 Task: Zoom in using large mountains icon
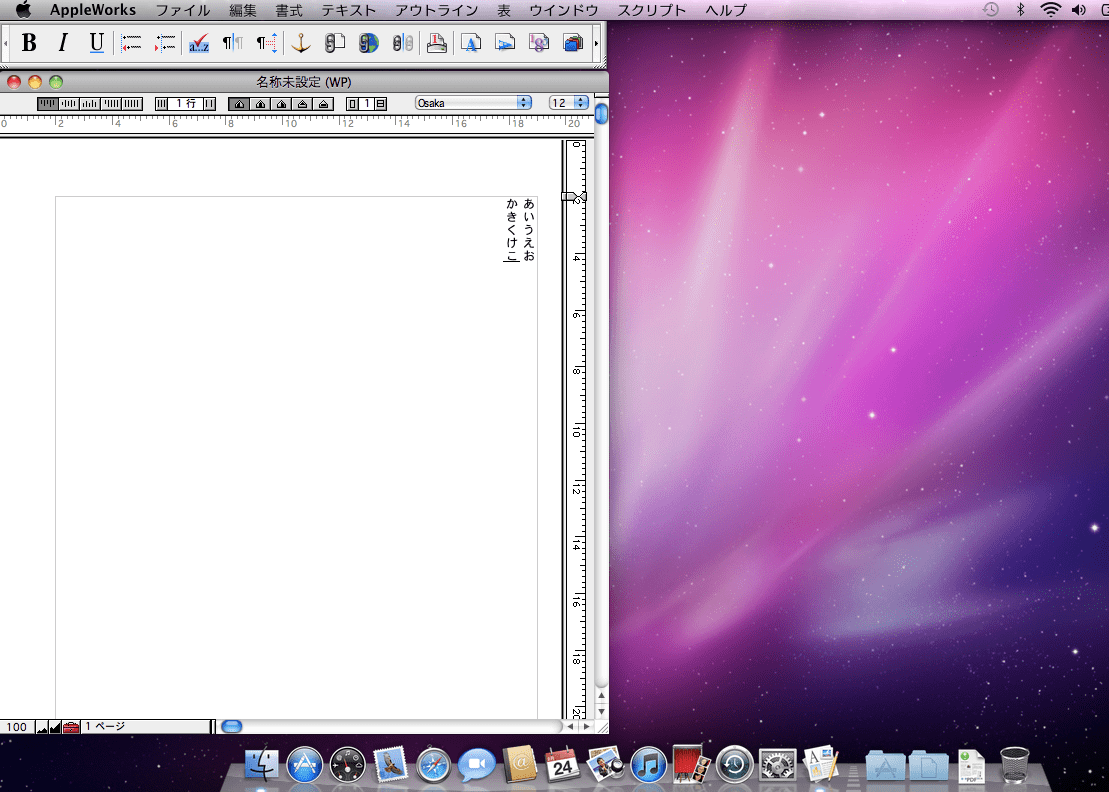(x=55, y=727)
